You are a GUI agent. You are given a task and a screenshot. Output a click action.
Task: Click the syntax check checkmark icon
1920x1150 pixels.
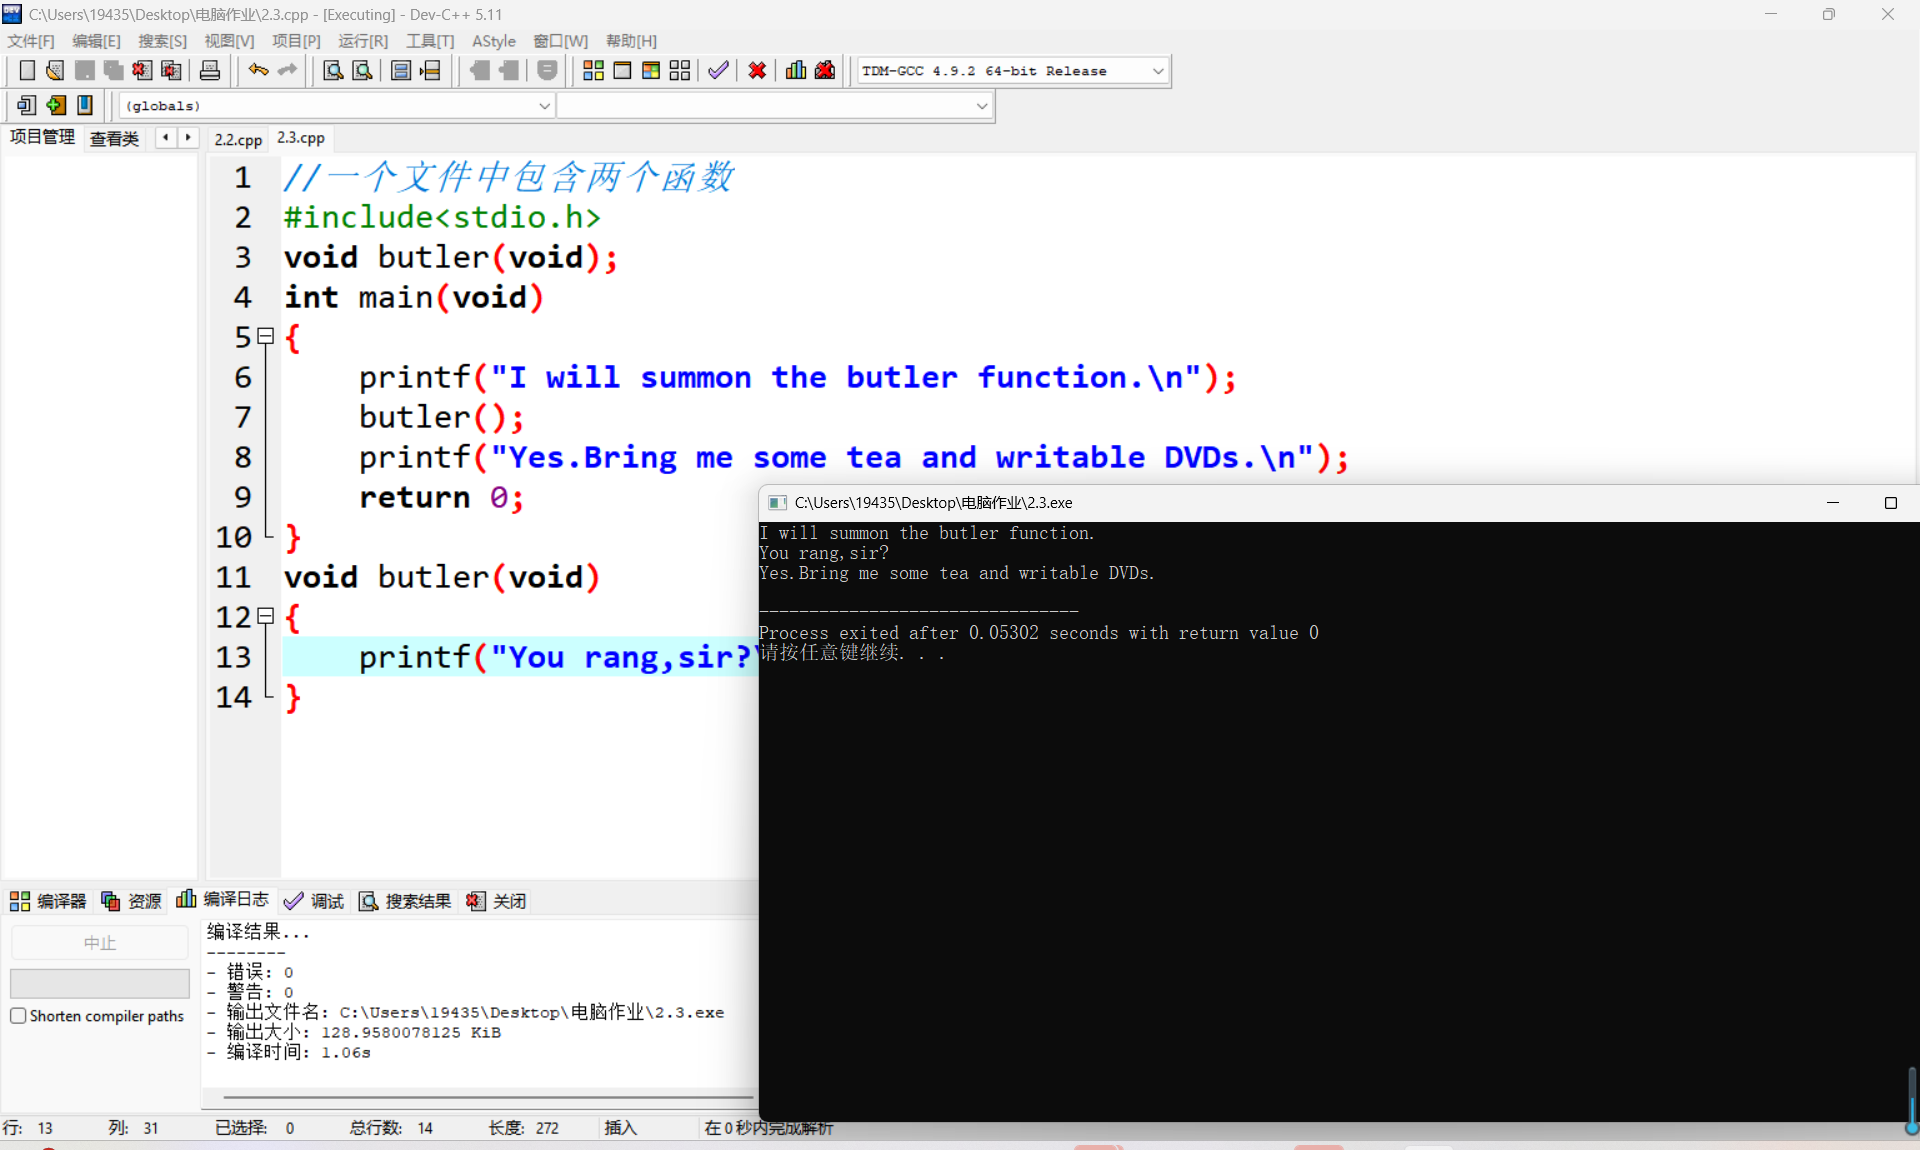click(718, 70)
